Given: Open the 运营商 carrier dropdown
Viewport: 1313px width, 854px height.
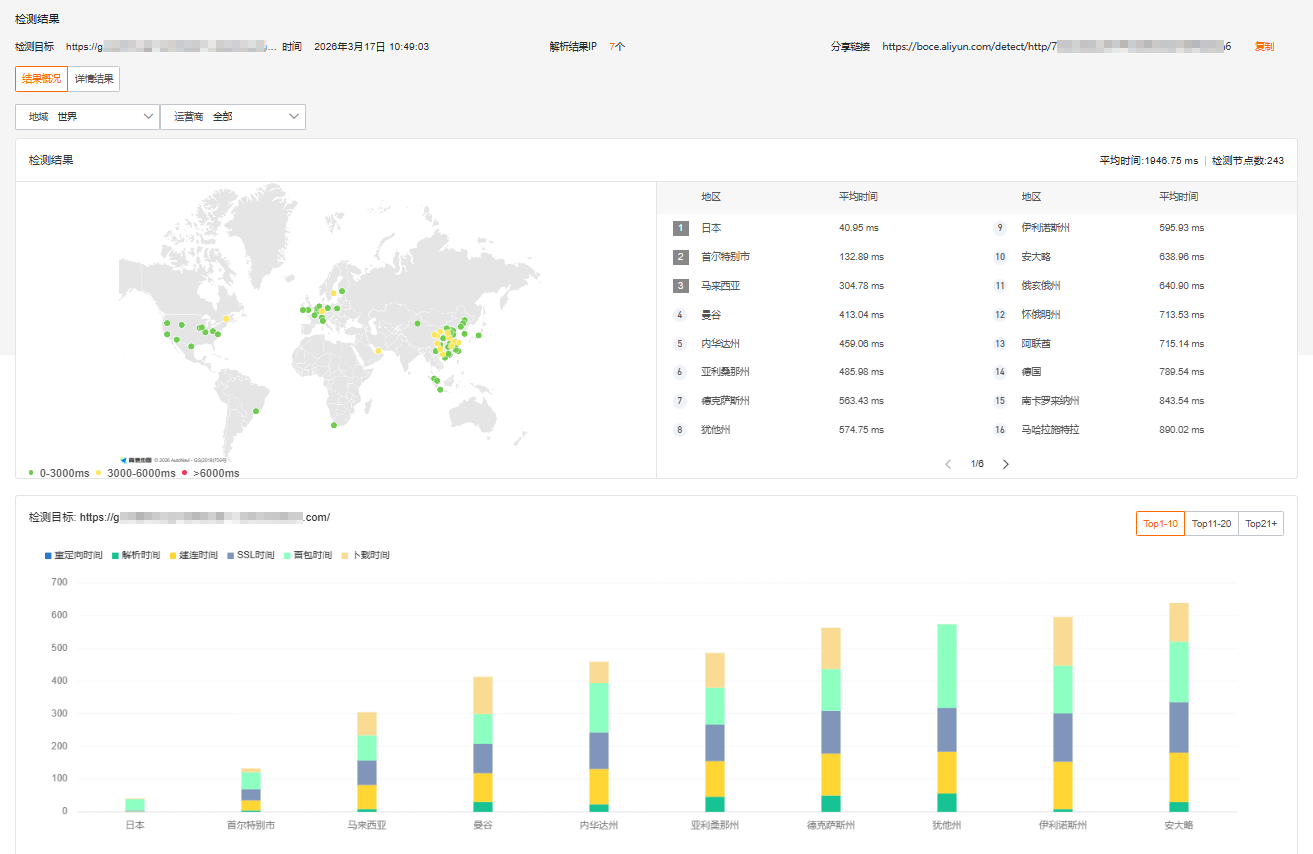Looking at the screenshot, I should coord(233,117).
